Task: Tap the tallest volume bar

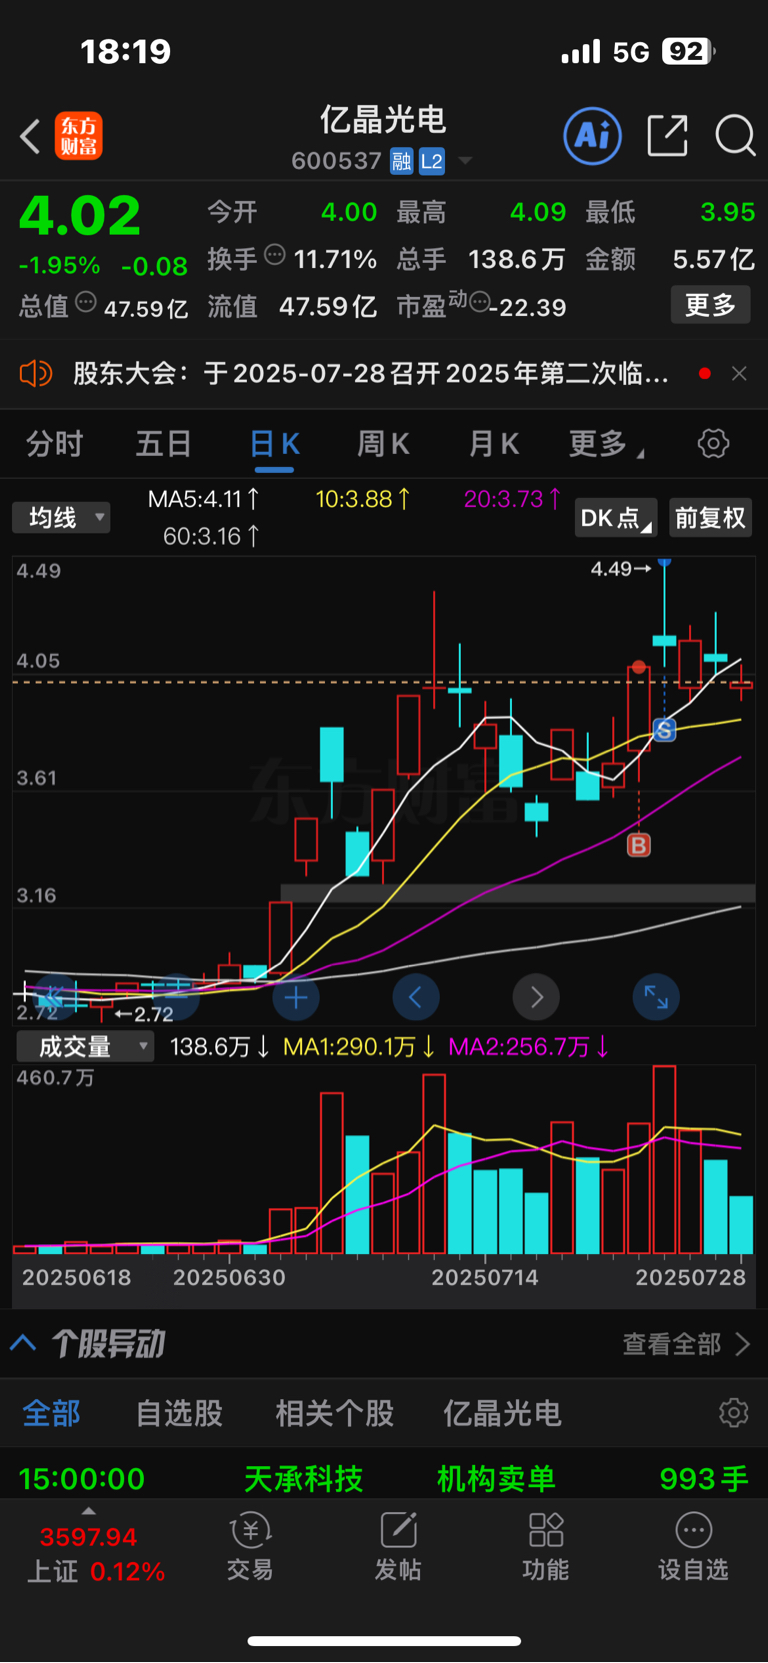Action: pos(664,1160)
